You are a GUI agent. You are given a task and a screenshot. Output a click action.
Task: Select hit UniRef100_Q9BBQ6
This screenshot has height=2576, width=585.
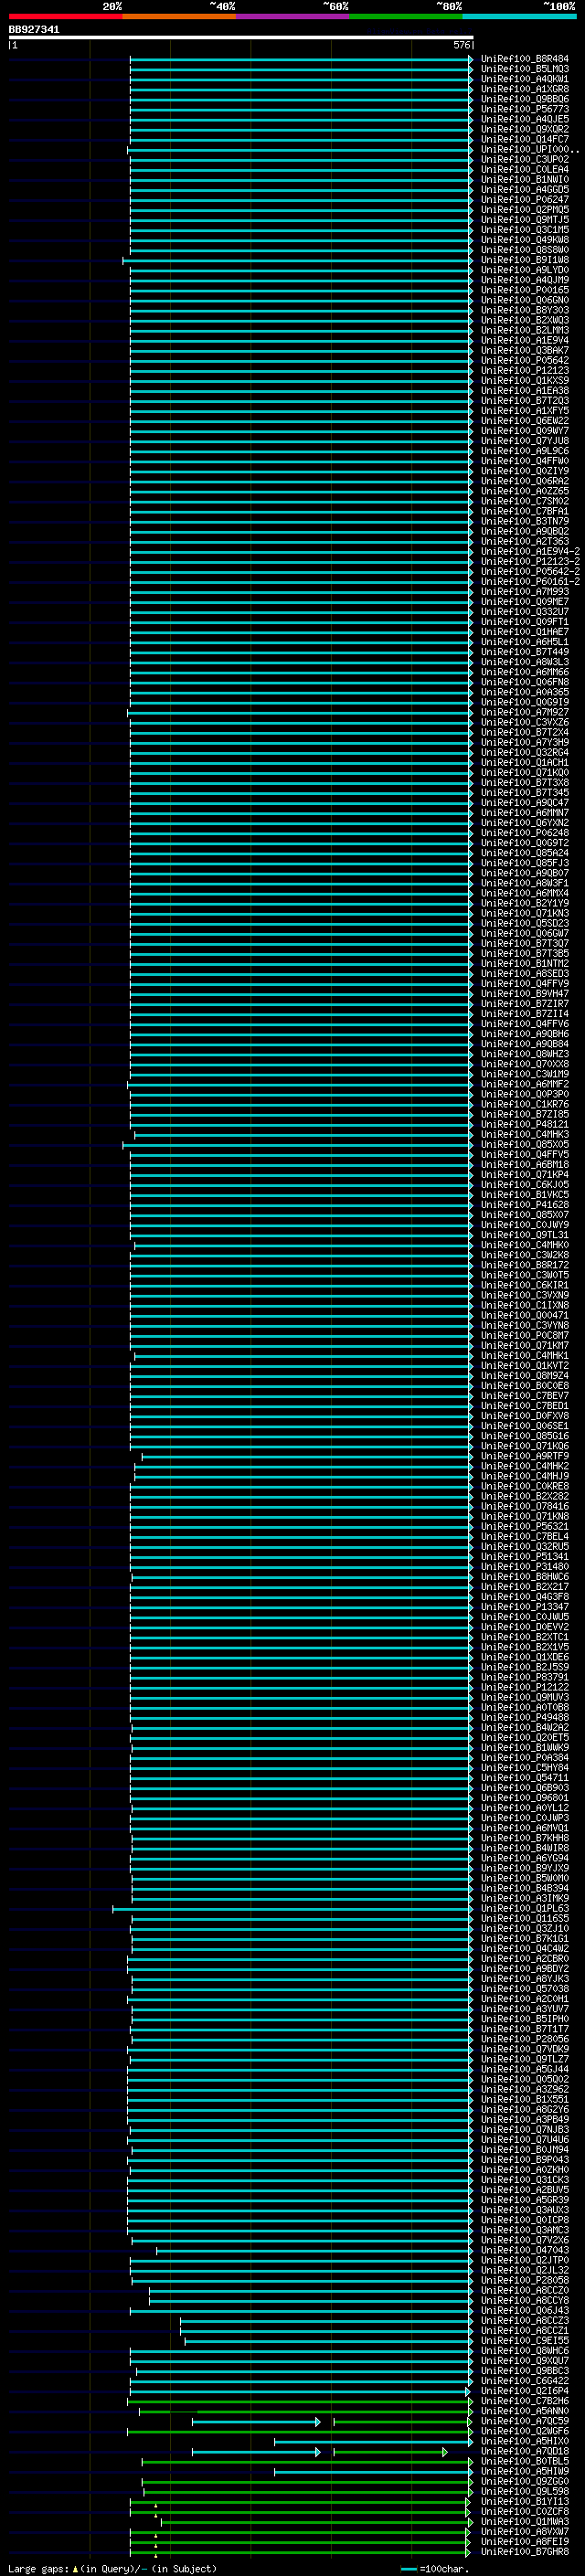click(525, 99)
